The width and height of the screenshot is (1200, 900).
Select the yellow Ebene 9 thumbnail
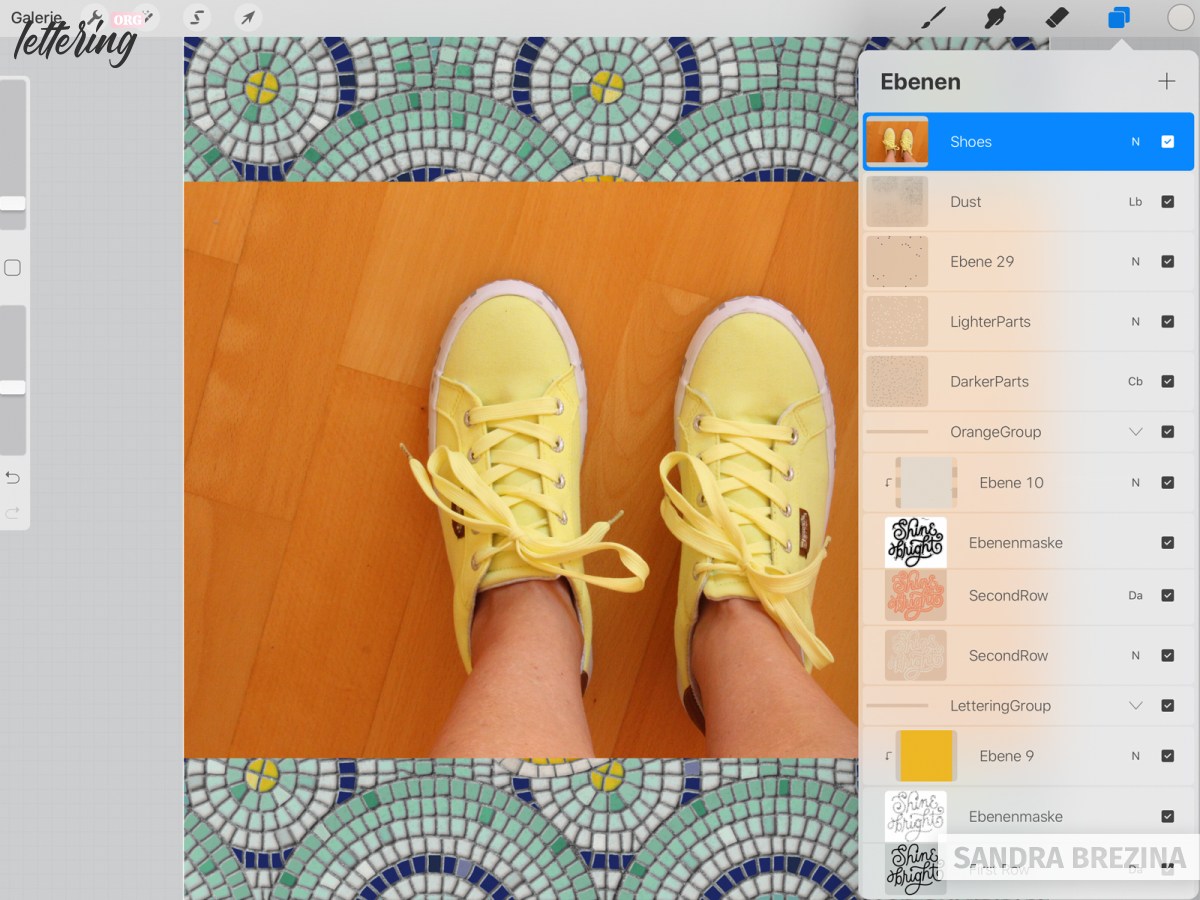click(x=926, y=756)
